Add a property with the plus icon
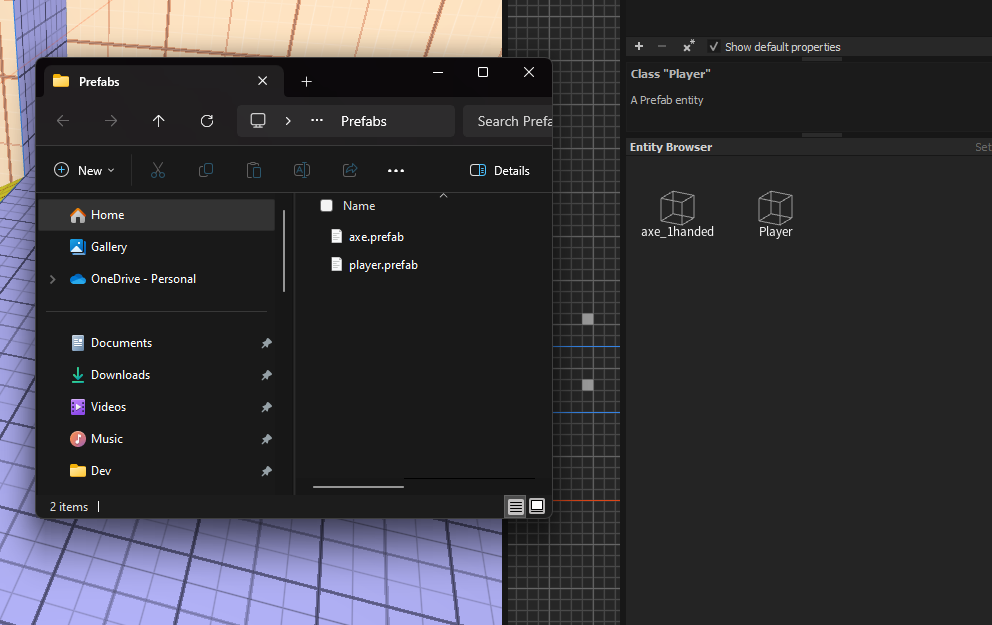992x625 pixels. coord(639,46)
